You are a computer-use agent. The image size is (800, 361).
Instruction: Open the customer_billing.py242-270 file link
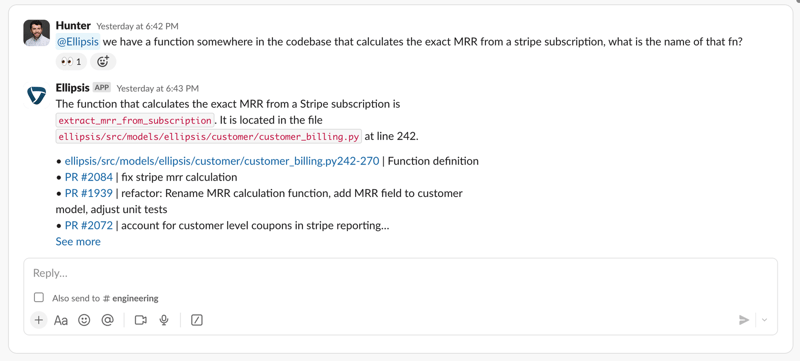click(x=222, y=161)
